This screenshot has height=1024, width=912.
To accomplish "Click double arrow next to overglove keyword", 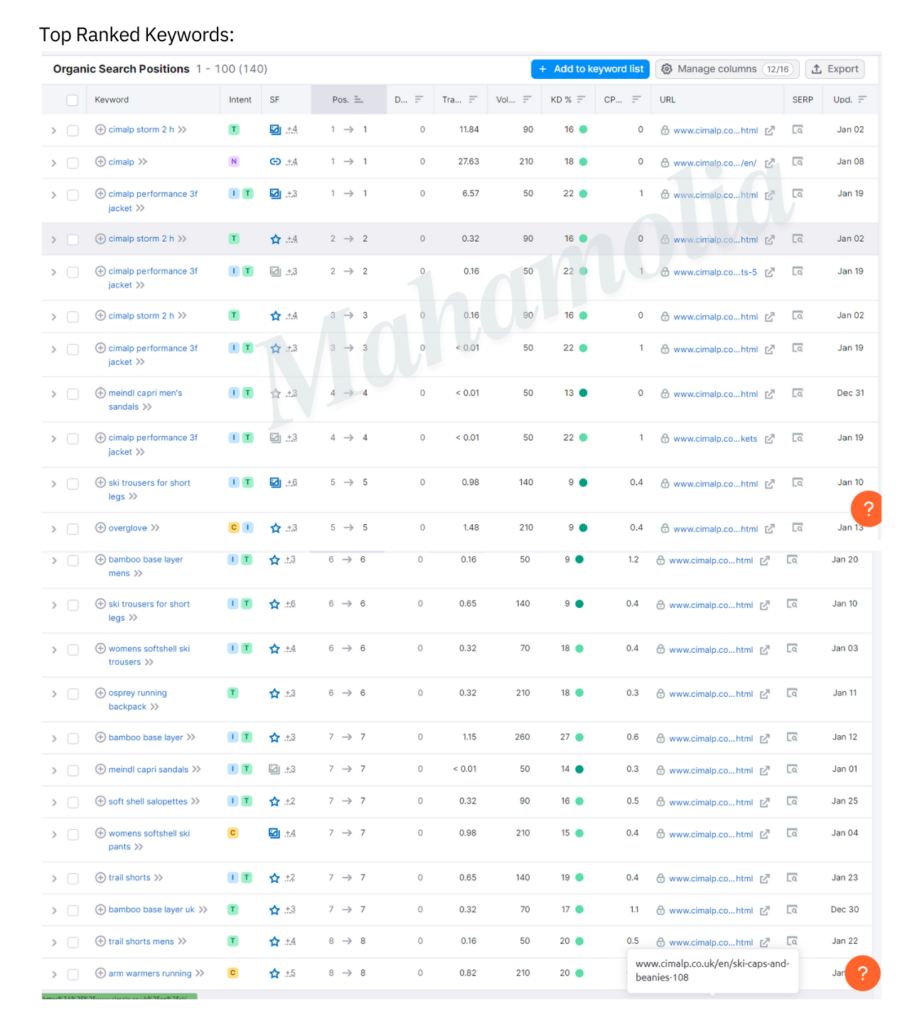I will point(155,528).
